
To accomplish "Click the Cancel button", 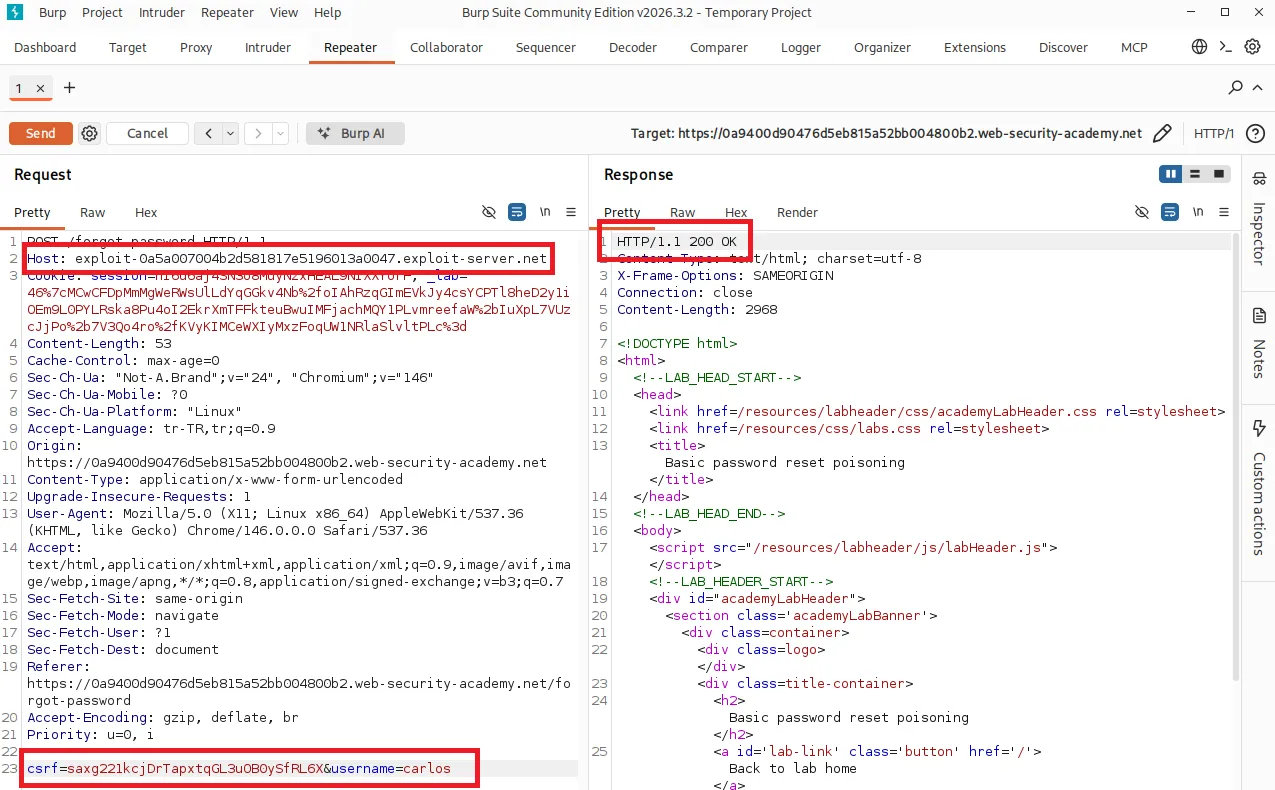I will click(x=148, y=133).
